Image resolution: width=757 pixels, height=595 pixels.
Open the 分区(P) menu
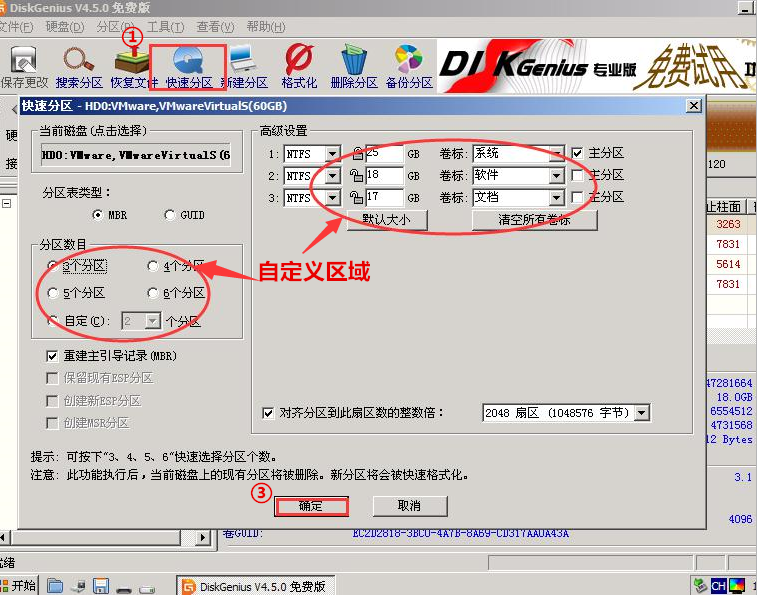115,27
